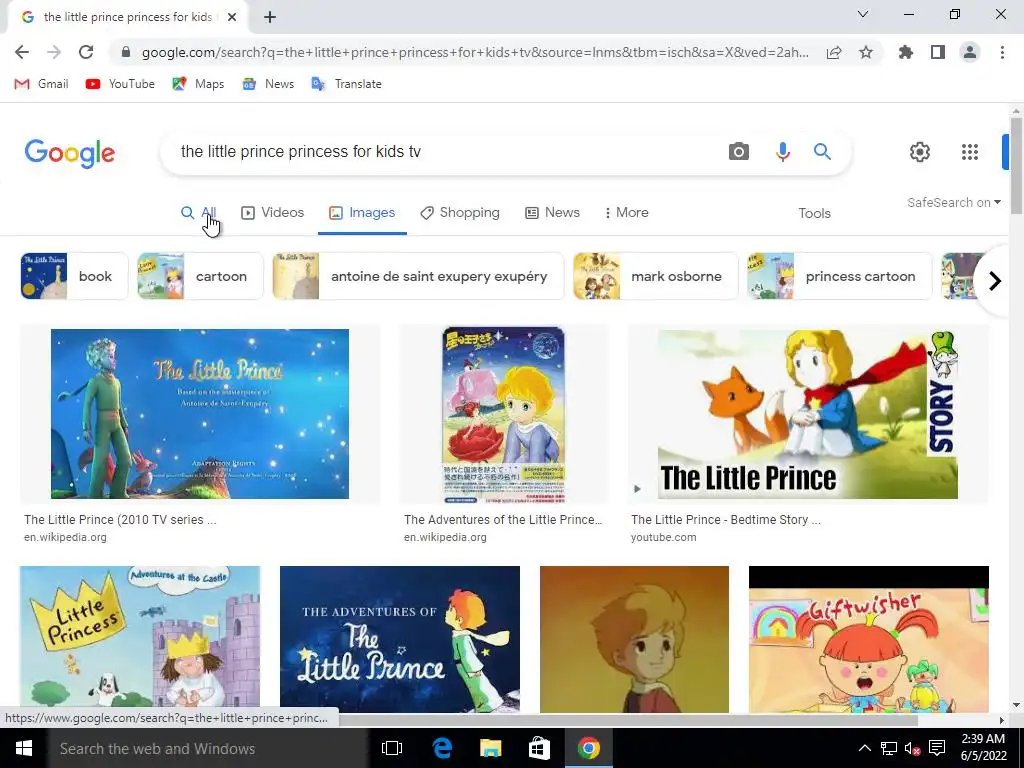The height and width of the screenshot is (768, 1024).
Task: Open Gmail bookmark
Action: pyautogui.click(x=41, y=84)
